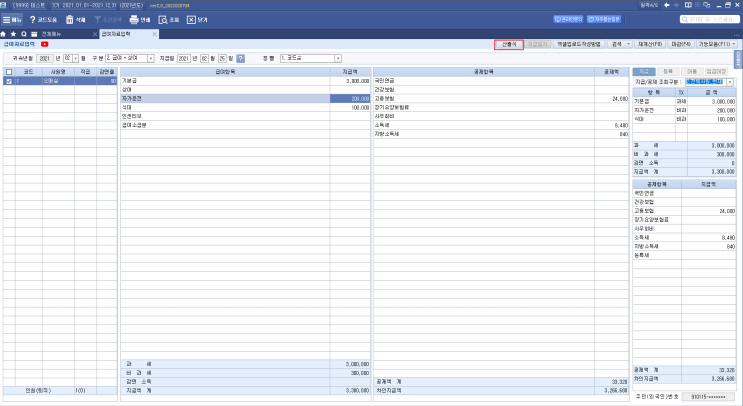Click the 직급 column header in employee list
The width and height of the screenshot is (743, 406).
pos(85,72)
